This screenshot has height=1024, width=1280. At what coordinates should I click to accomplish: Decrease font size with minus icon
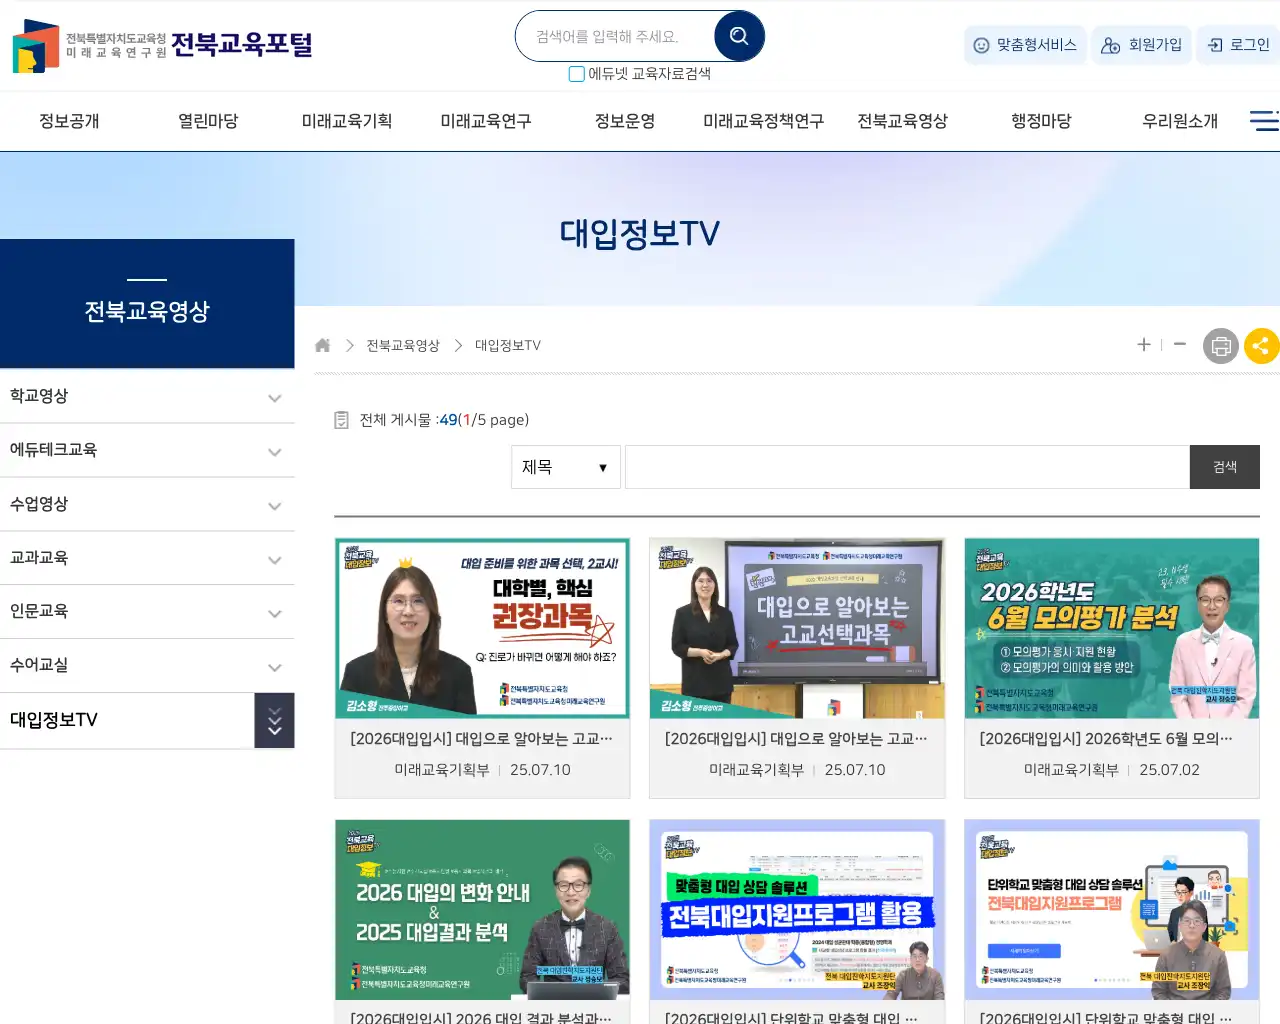(1180, 344)
